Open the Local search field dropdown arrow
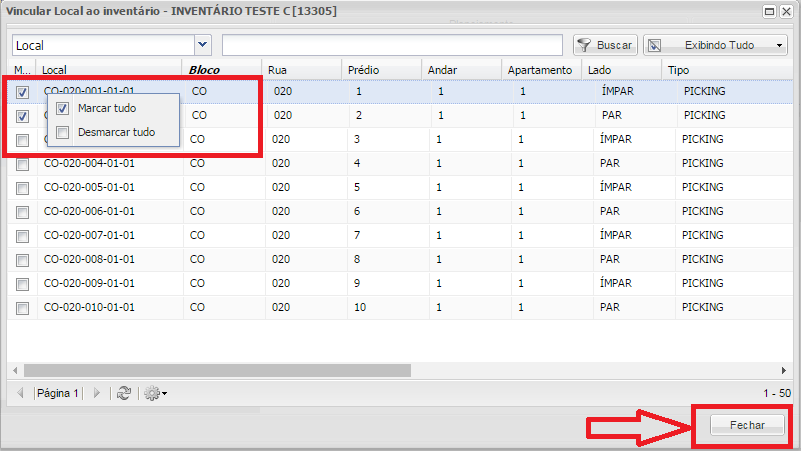The width and height of the screenshot is (805, 455). 203,45
